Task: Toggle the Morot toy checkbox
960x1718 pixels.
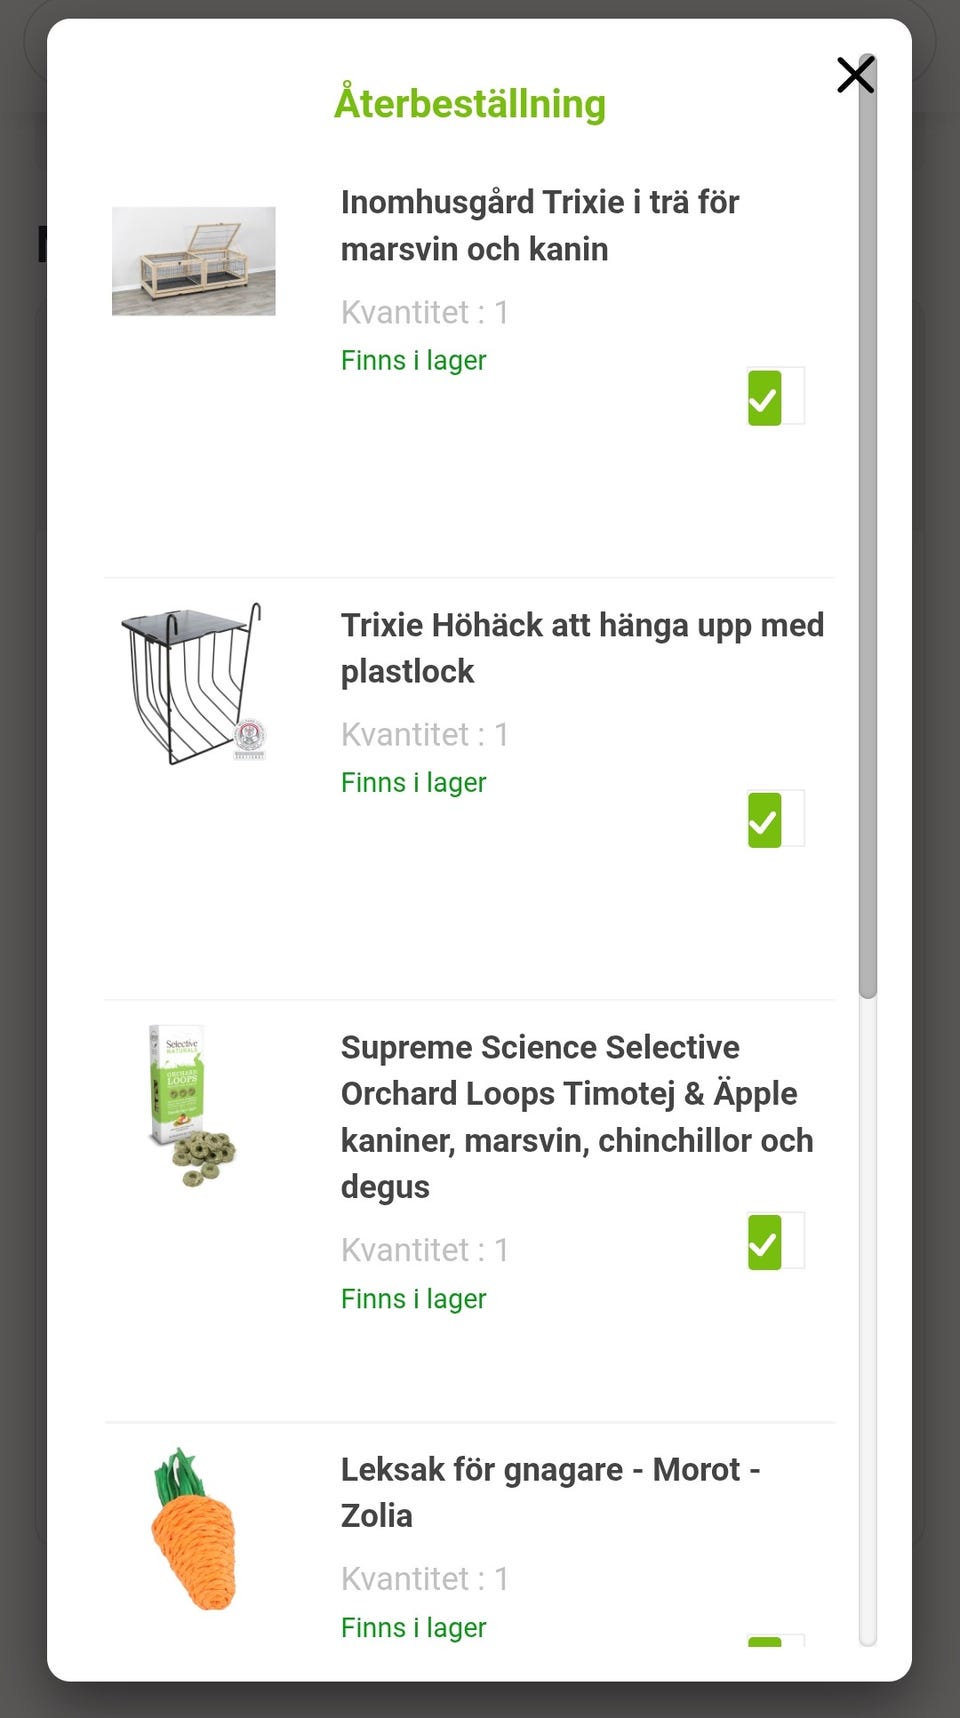Action: 775,1640
